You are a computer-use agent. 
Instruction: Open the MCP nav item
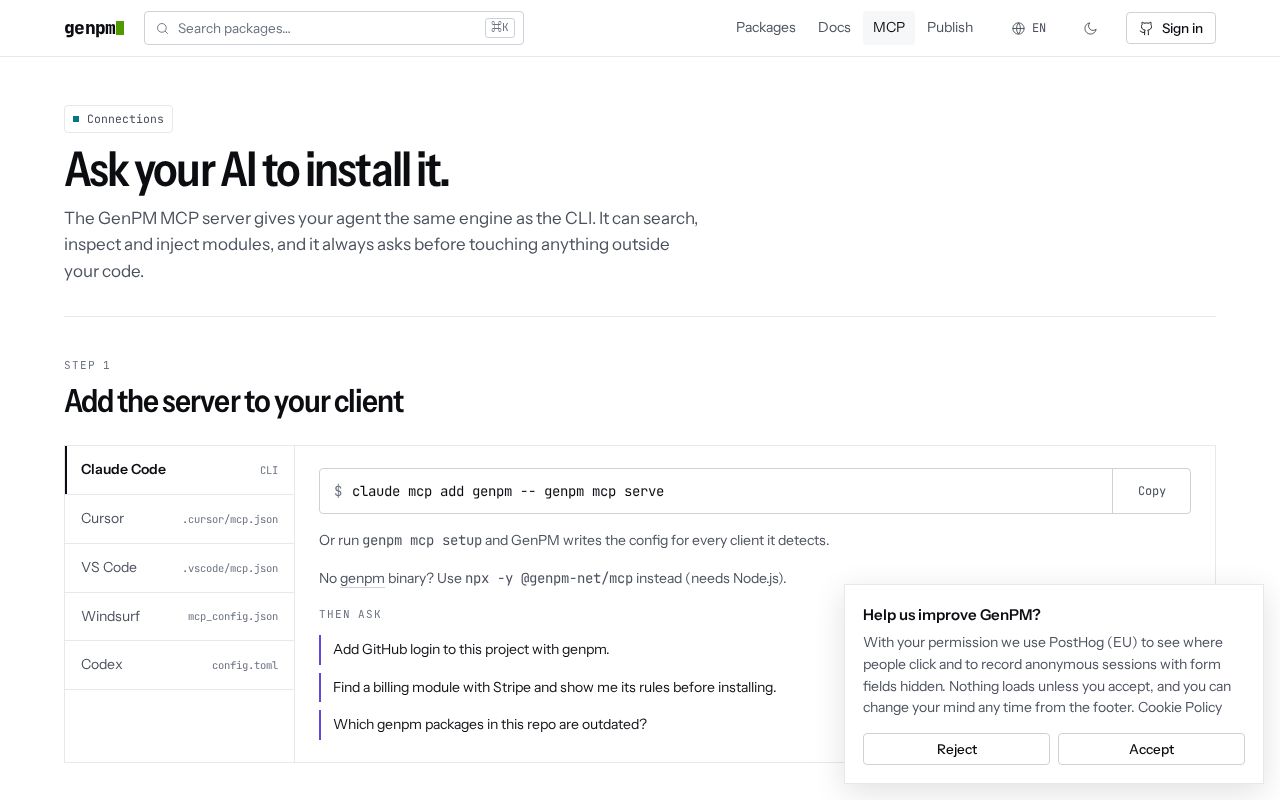click(889, 28)
